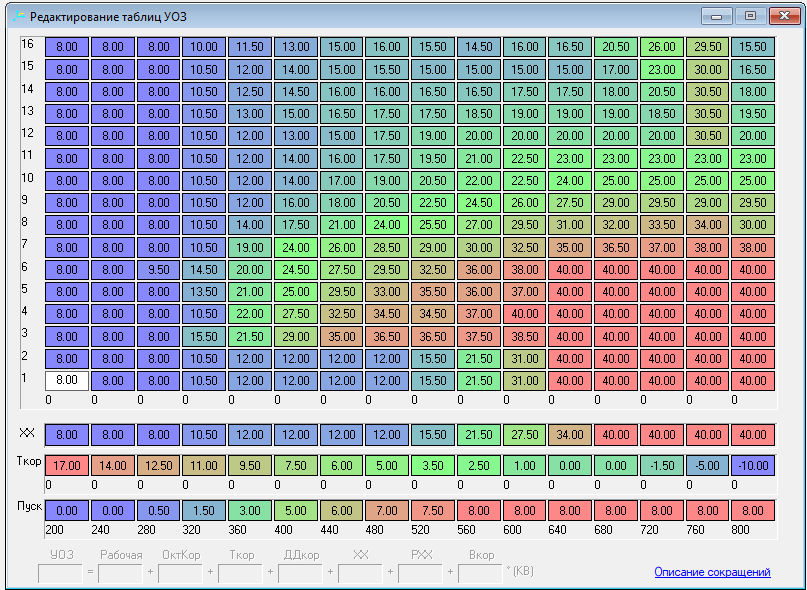Choose the 19.00 cell in row 7
807x590 pixels.
coord(250,247)
